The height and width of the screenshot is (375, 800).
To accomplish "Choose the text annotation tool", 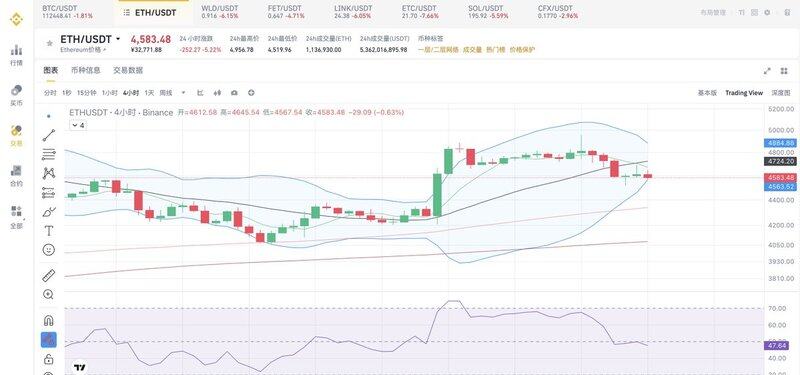I will point(49,231).
